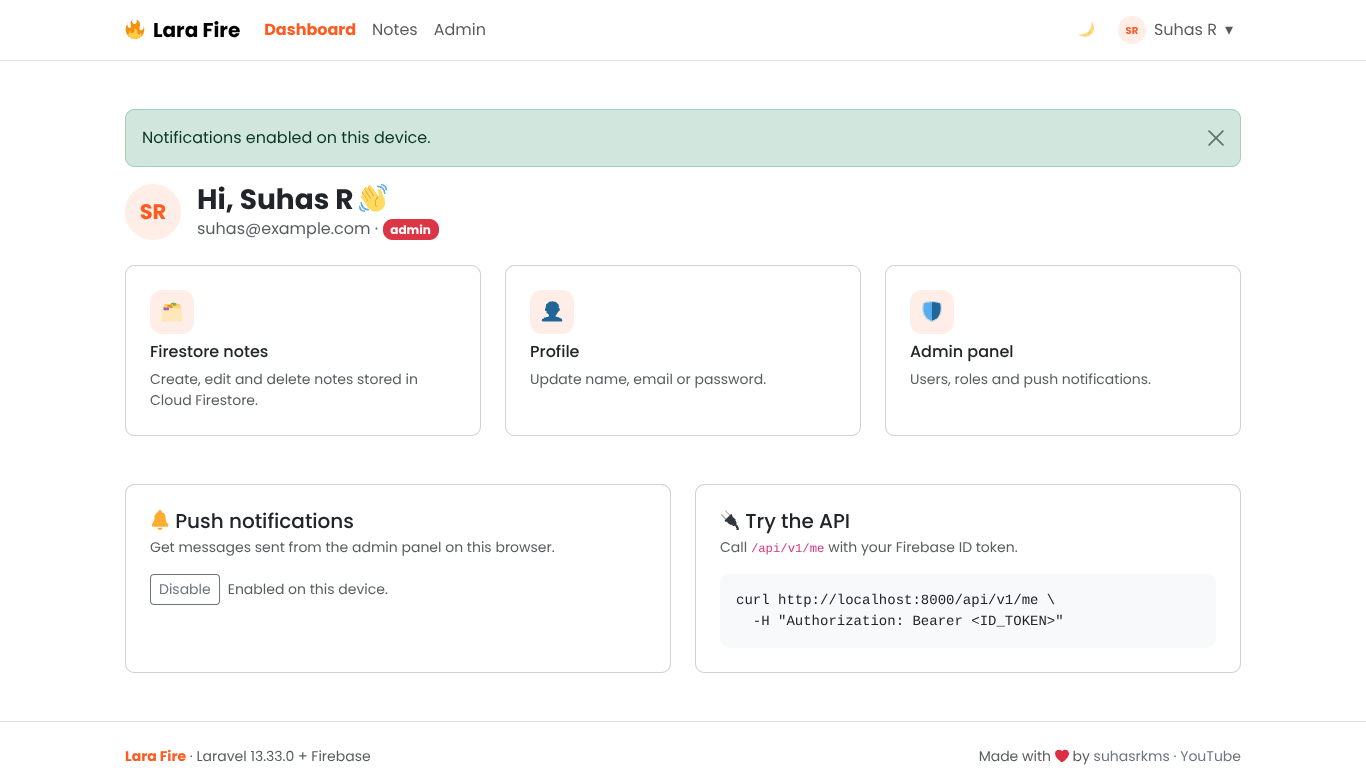This screenshot has width=1366, height=768.
Task: Click the bell icon beside Push notifications
Action: click(160, 520)
